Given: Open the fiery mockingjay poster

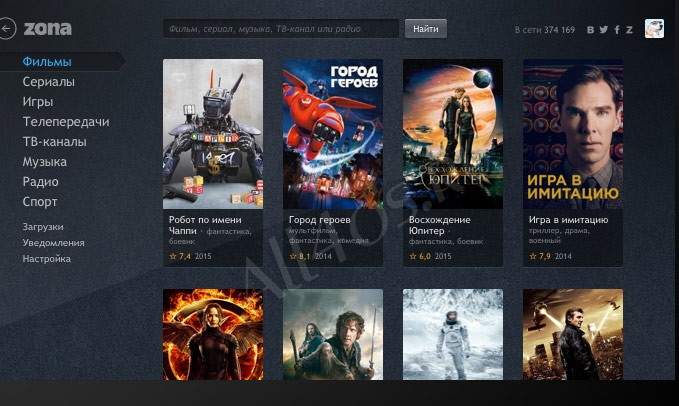Looking at the screenshot, I should click(213, 335).
